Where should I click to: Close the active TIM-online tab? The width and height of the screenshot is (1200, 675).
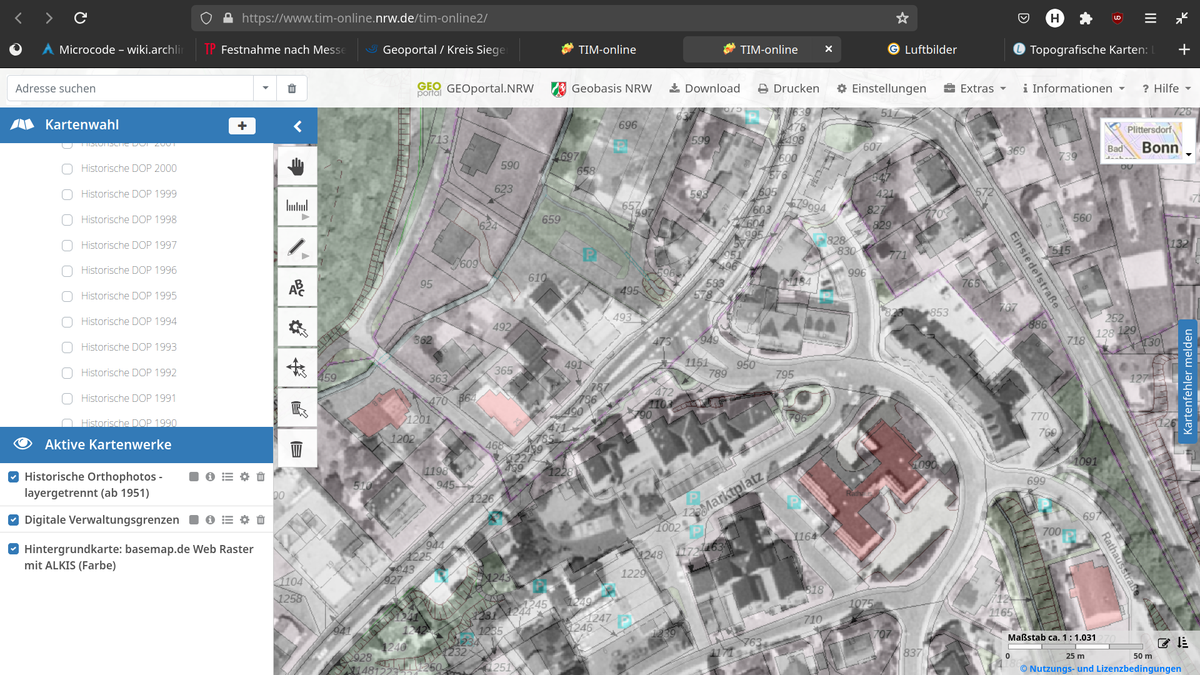(x=828, y=49)
